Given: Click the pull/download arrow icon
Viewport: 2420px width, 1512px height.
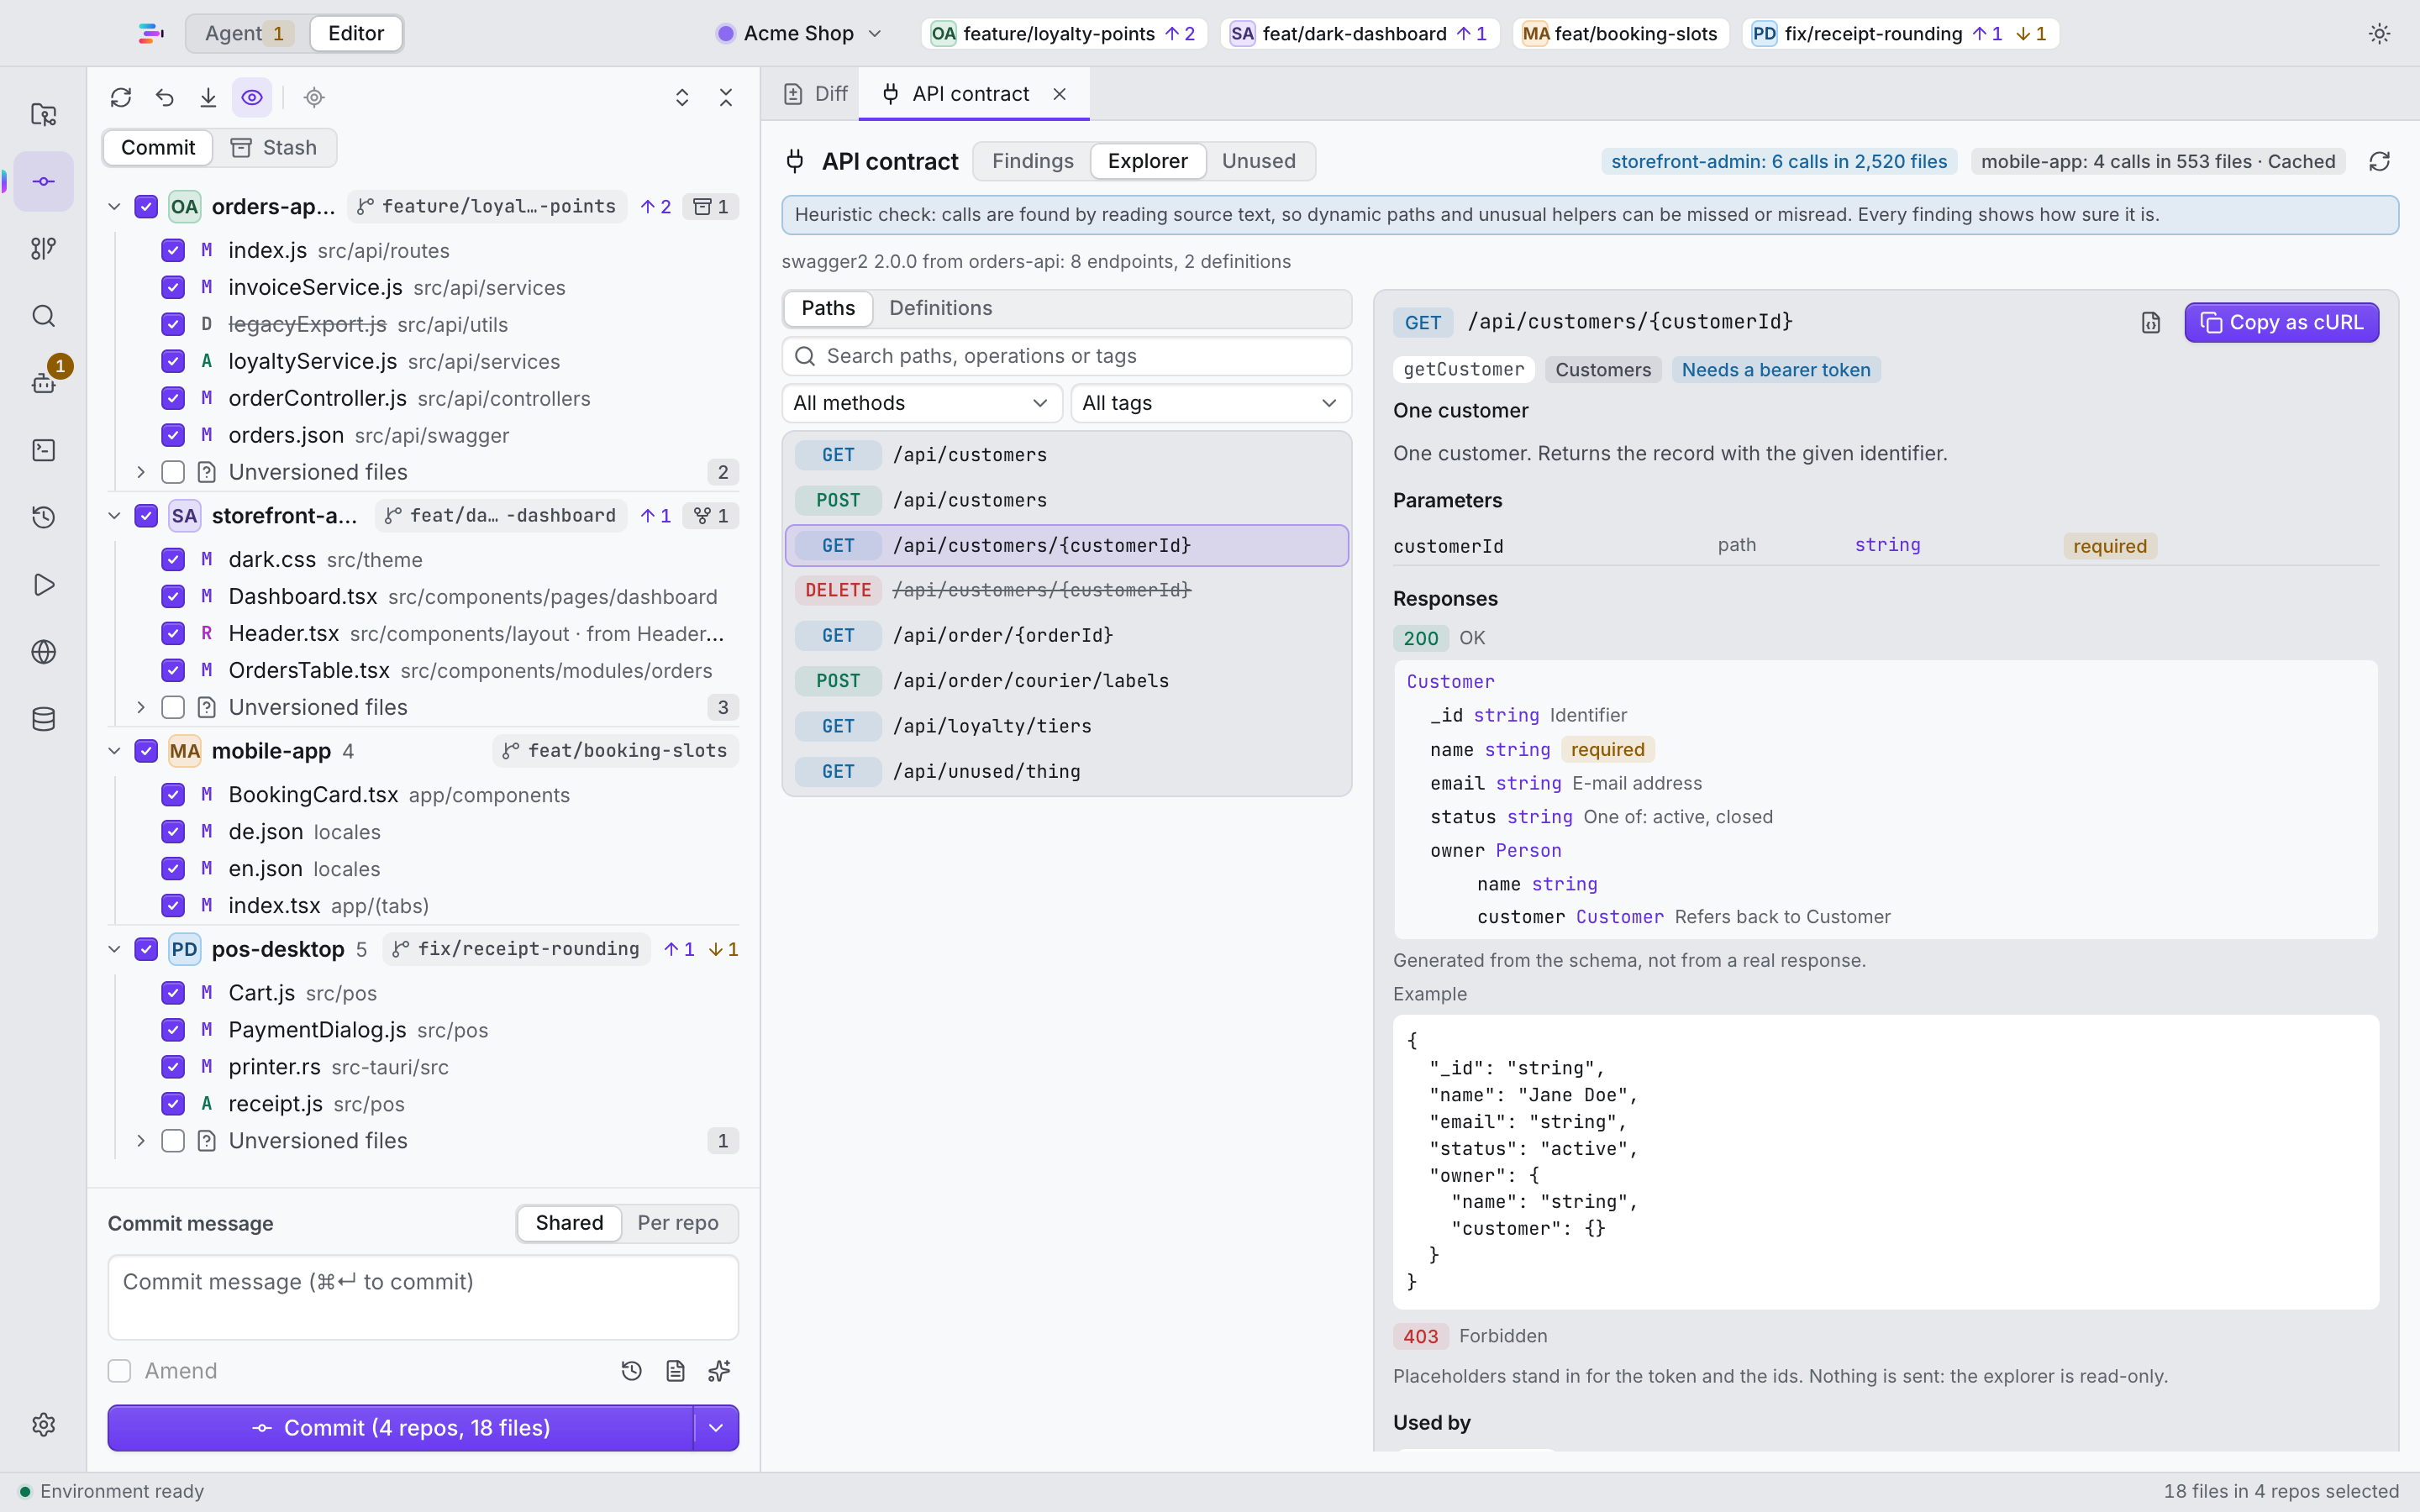Looking at the screenshot, I should [x=208, y=97].
